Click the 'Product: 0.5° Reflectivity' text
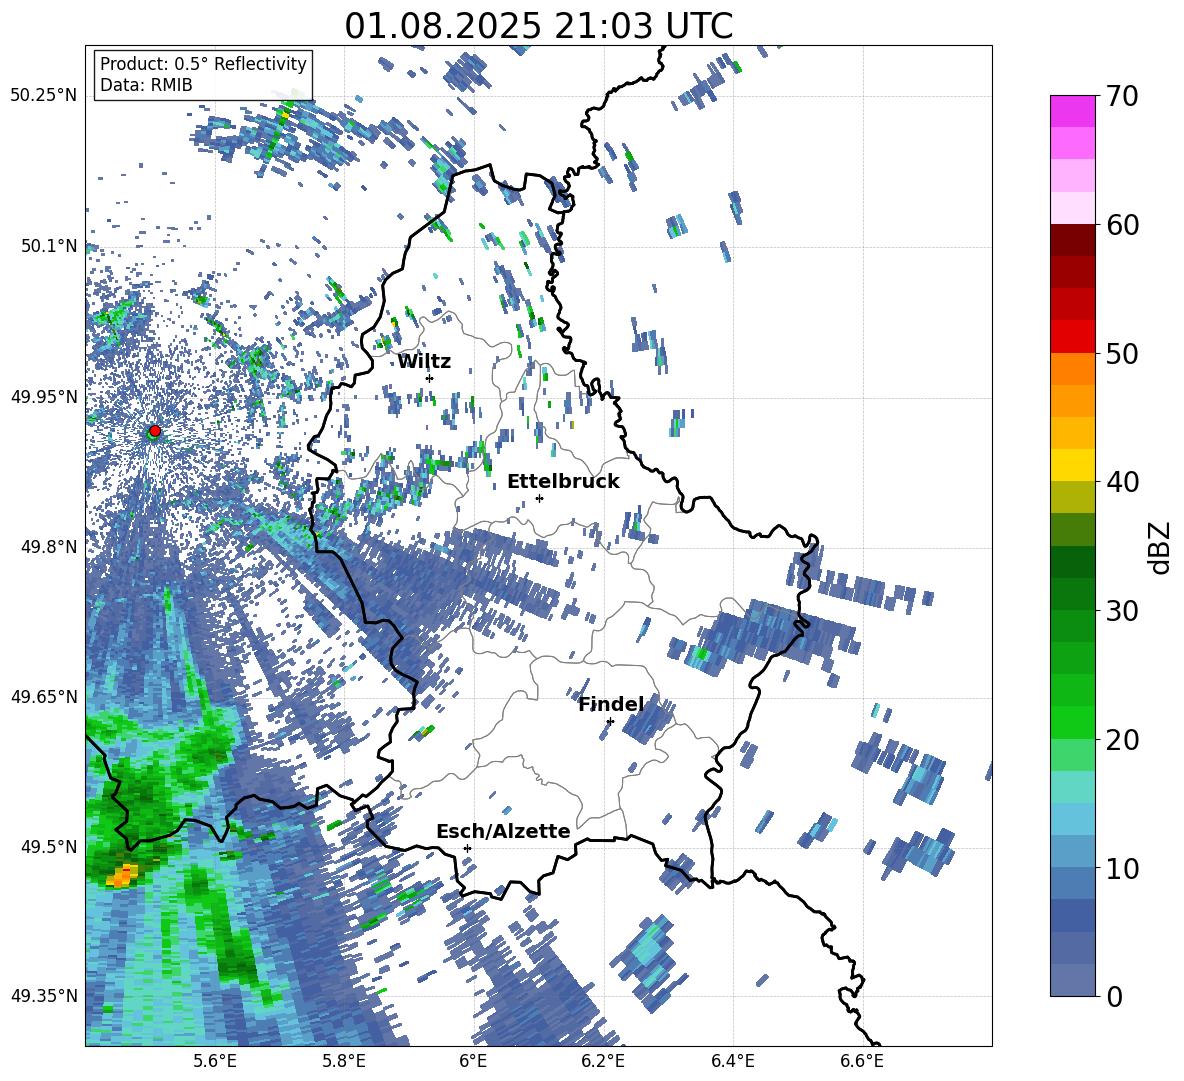The height and width of the screenshot is (1081, 1184). point(203,63)
